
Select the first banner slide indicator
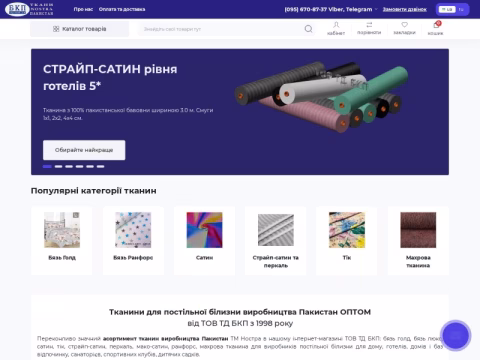[47, 166]
